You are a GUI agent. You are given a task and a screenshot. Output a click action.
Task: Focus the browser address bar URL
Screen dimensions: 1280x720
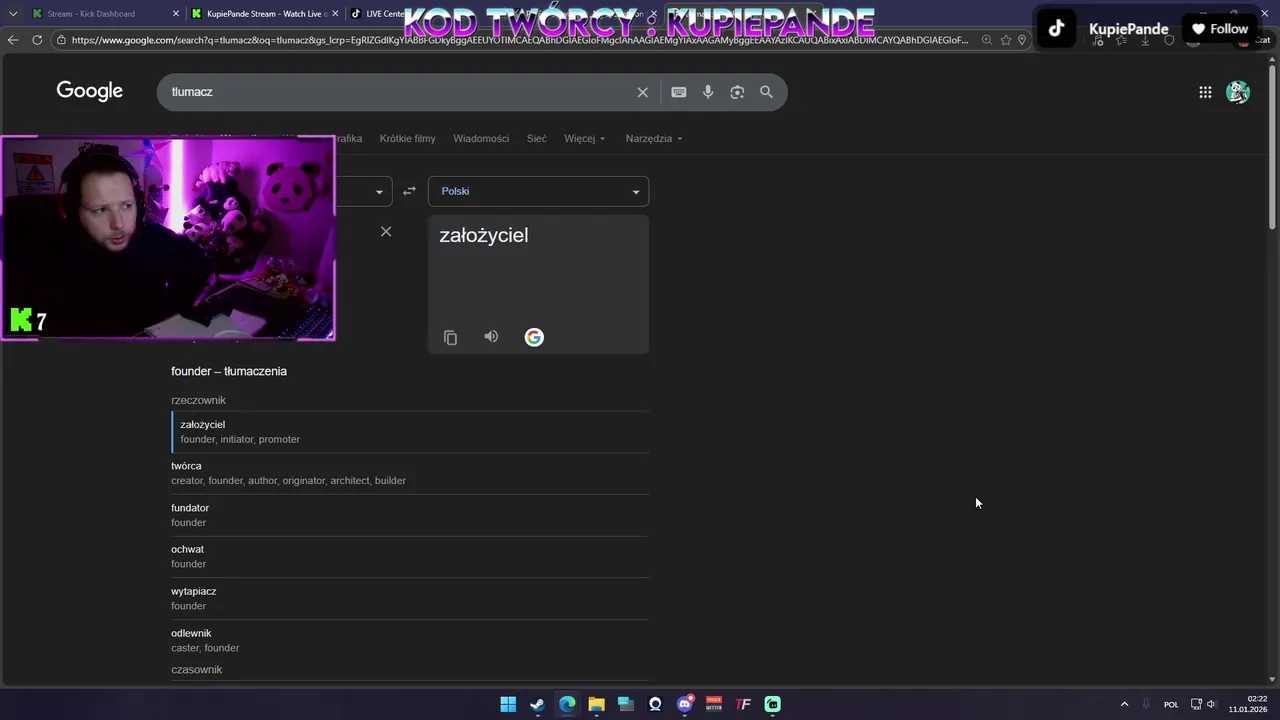[520, 40]
